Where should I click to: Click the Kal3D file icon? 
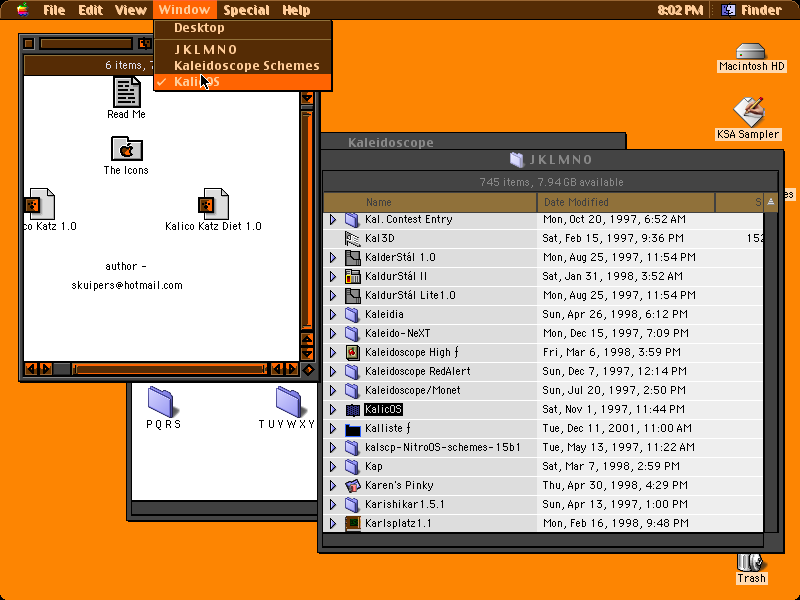pos(352,238)
